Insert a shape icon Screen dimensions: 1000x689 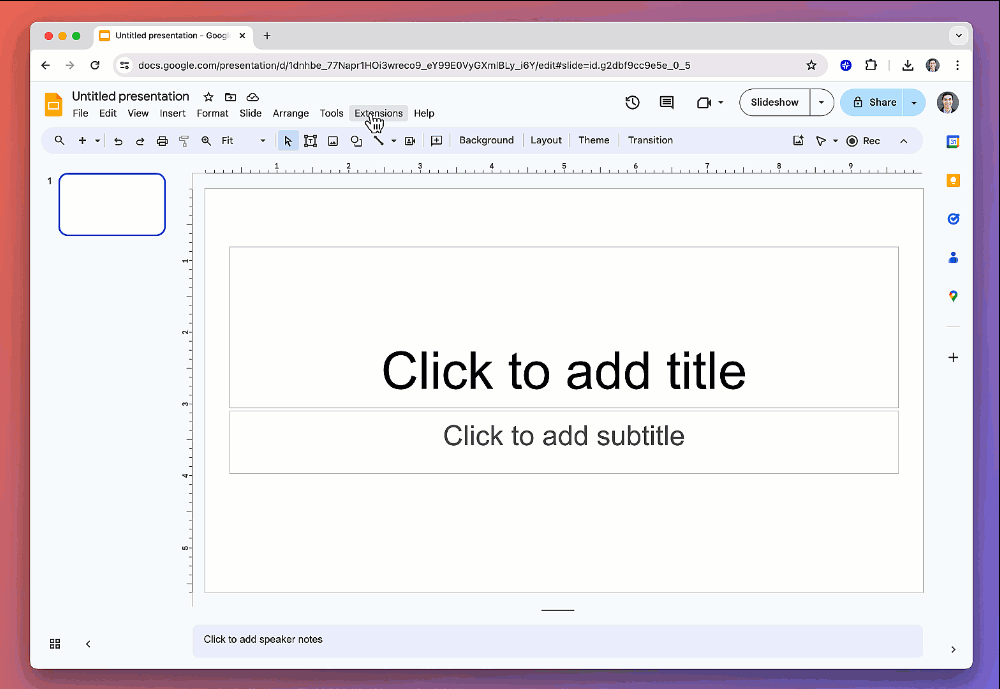(356, 141)
